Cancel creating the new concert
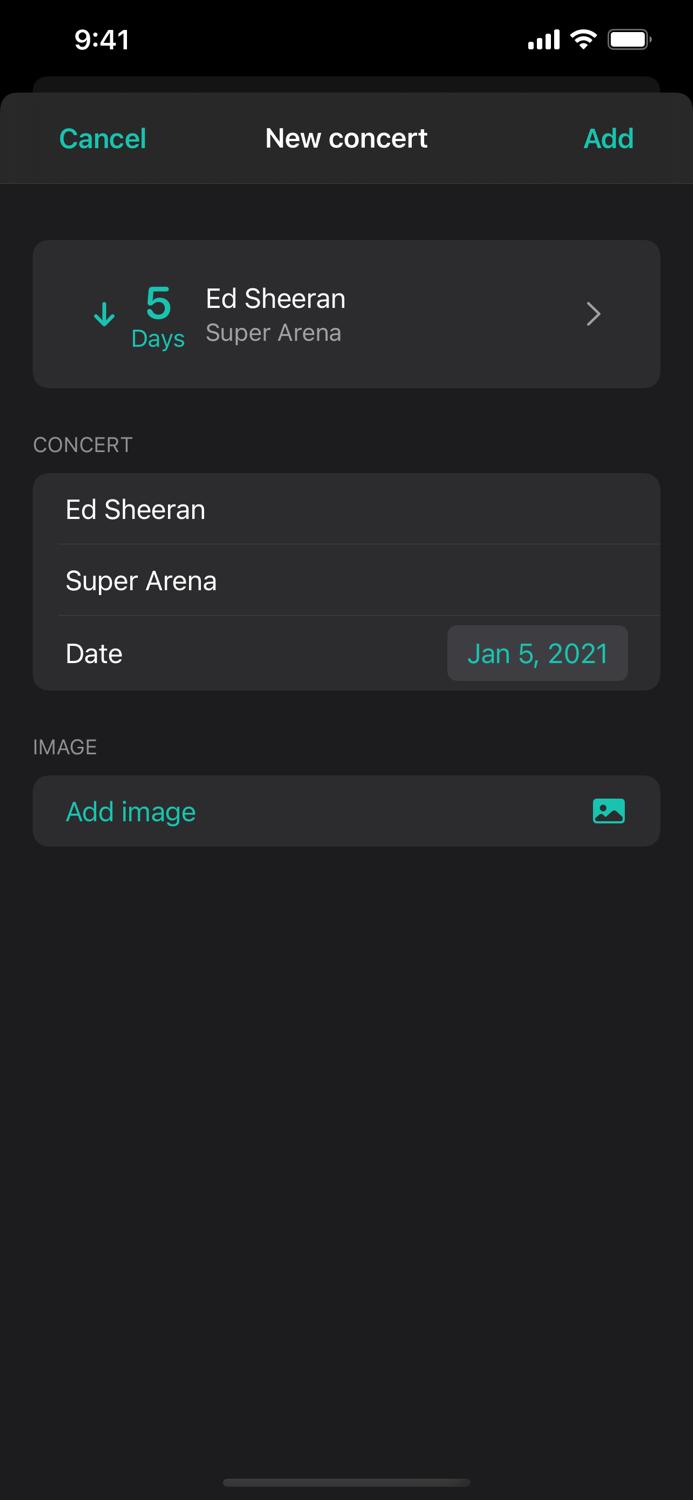 [102, 138]
